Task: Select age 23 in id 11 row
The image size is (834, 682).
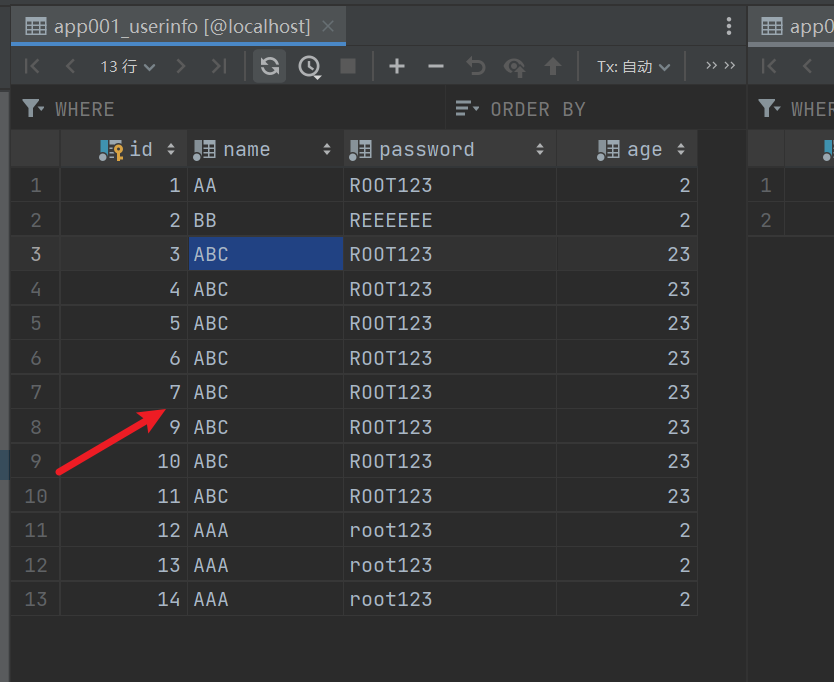Action: pos(627,496)
